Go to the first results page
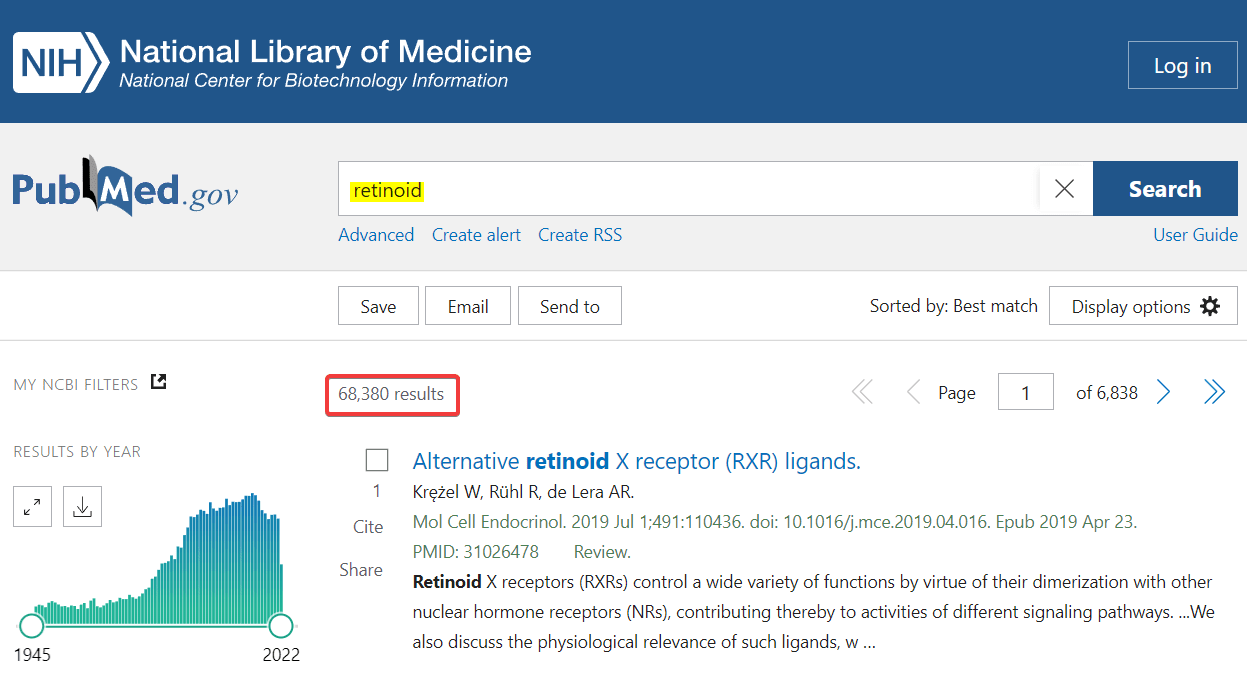The width and height of the screenshot is (1247, 681). click(861, 393)
